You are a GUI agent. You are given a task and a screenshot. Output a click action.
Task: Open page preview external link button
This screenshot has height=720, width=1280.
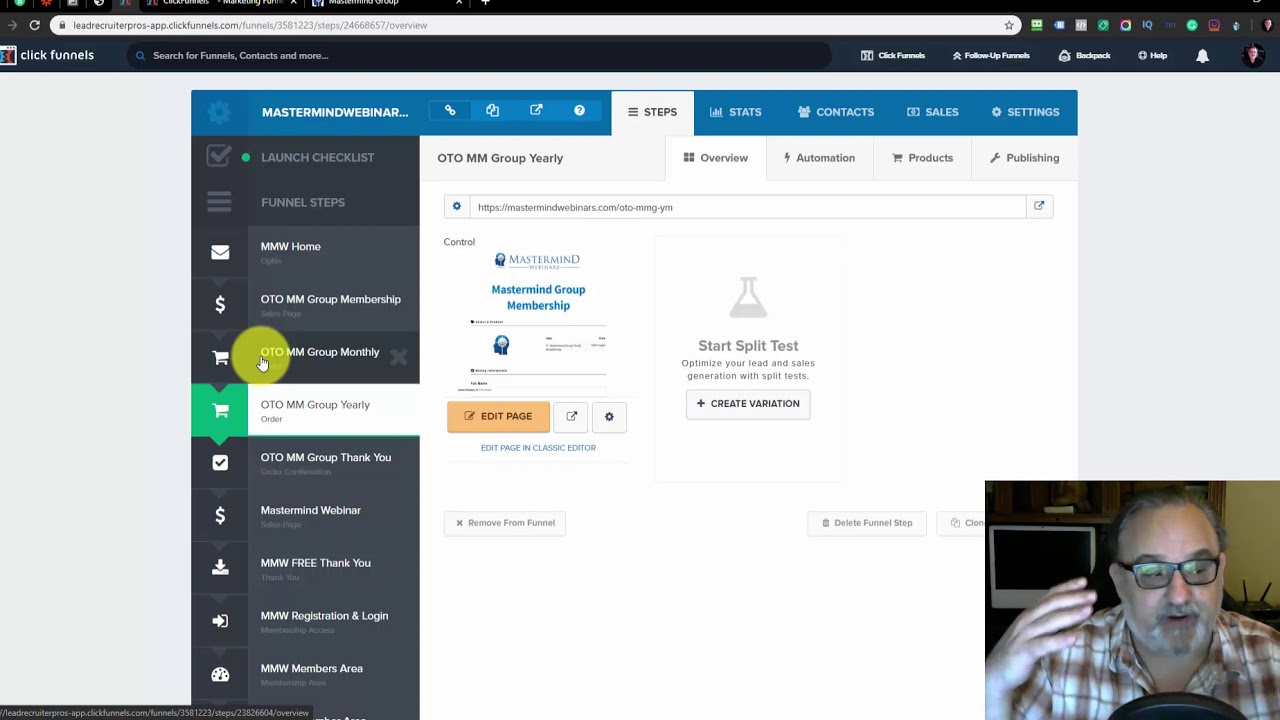(572, 416)
